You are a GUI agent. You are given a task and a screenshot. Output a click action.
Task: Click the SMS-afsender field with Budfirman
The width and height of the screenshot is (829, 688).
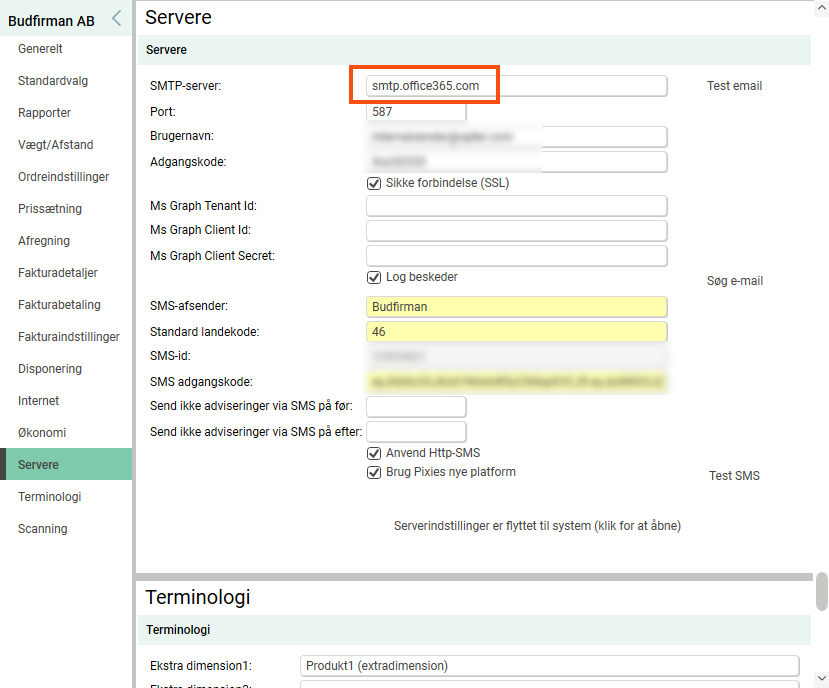(516, 307)
